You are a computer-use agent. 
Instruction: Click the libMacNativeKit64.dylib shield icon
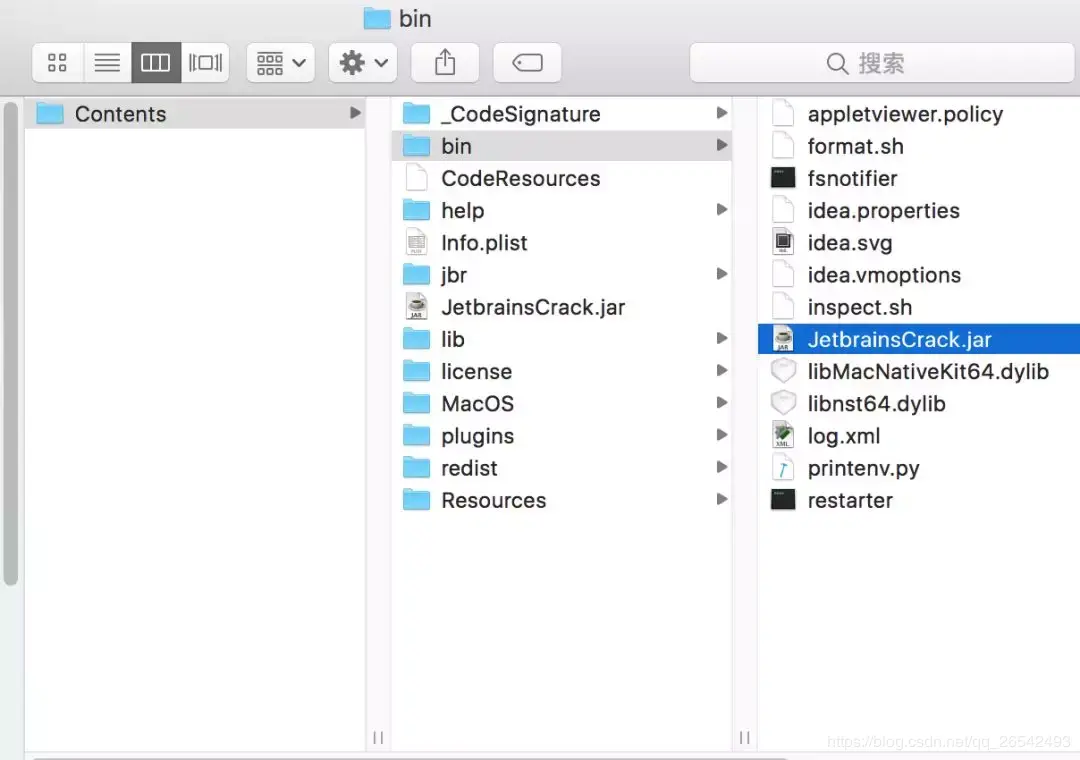click(x=782, y=371)
